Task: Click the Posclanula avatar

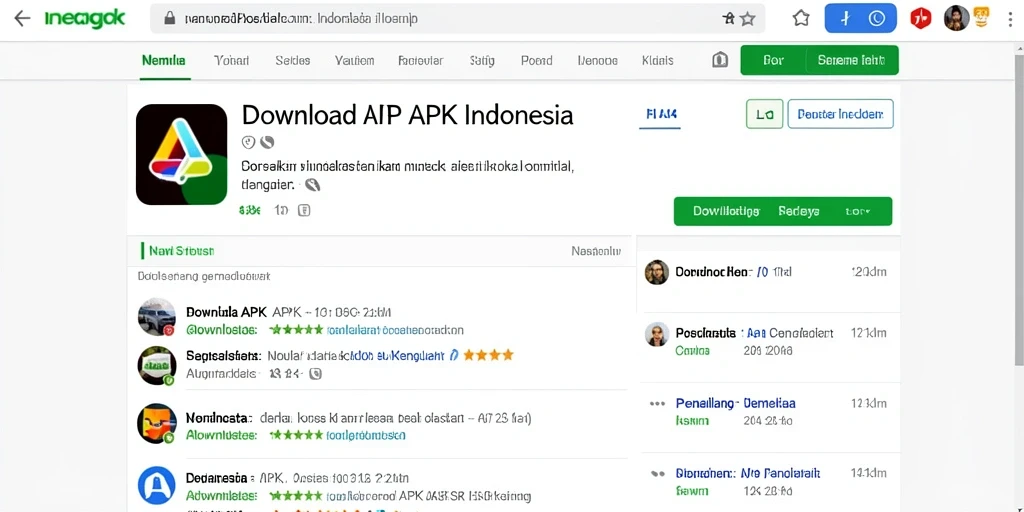Action: coord(656,334)
